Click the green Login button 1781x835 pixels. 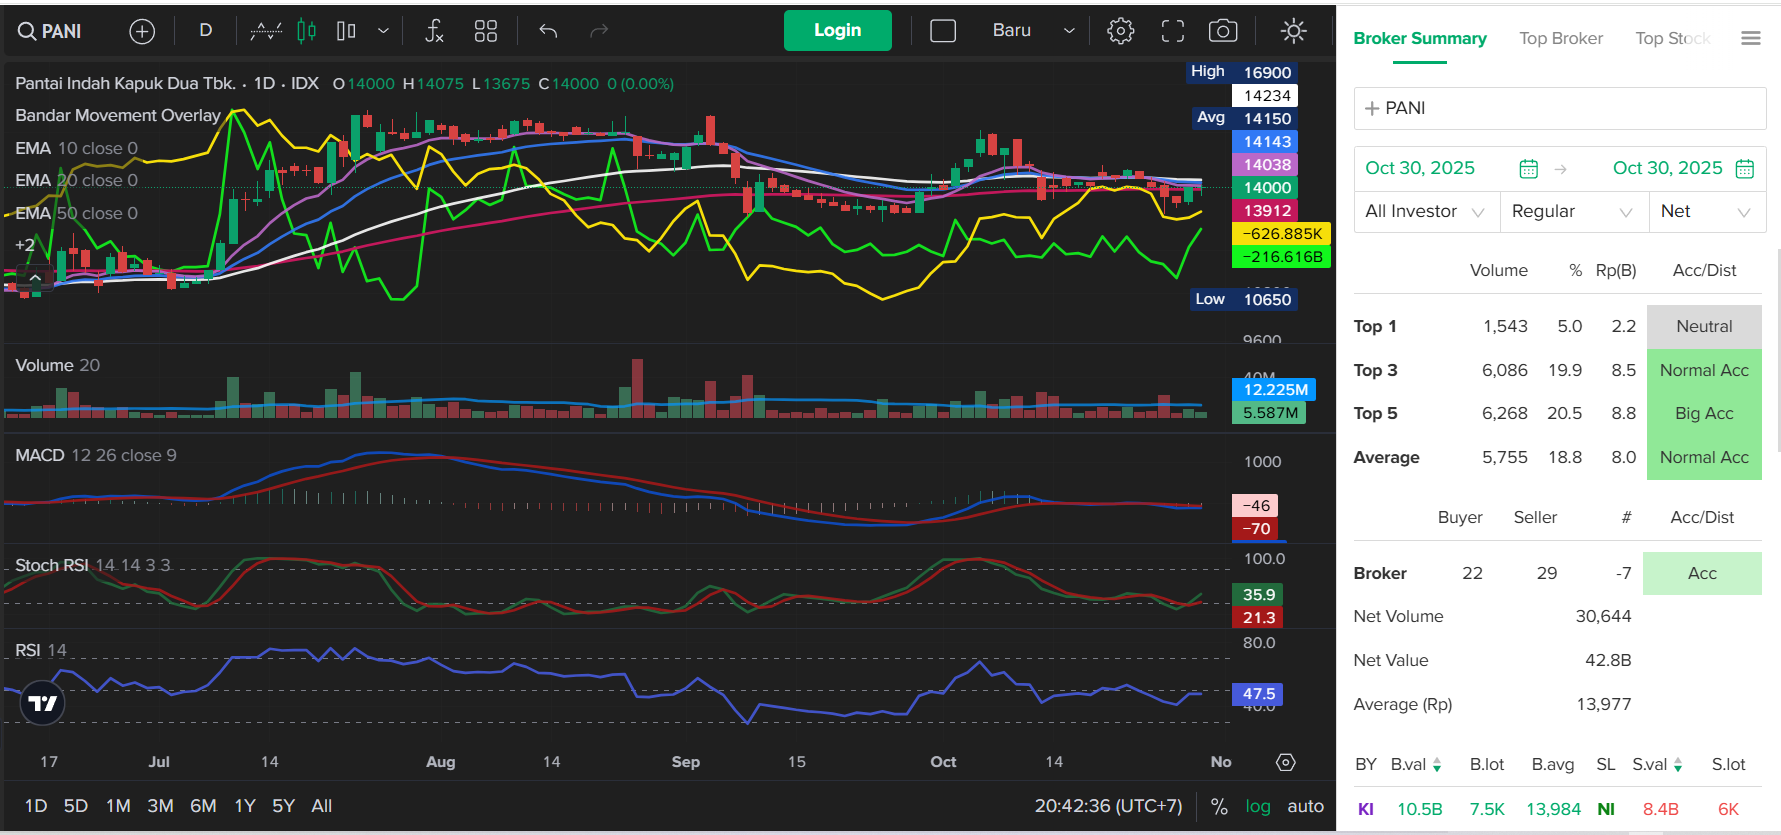837,31
